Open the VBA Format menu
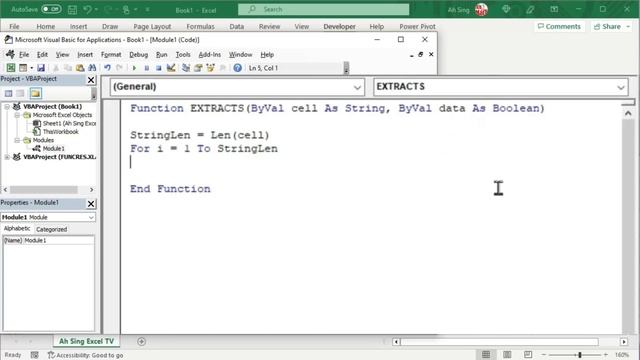640x360 pixels. (x=111, y=55)
